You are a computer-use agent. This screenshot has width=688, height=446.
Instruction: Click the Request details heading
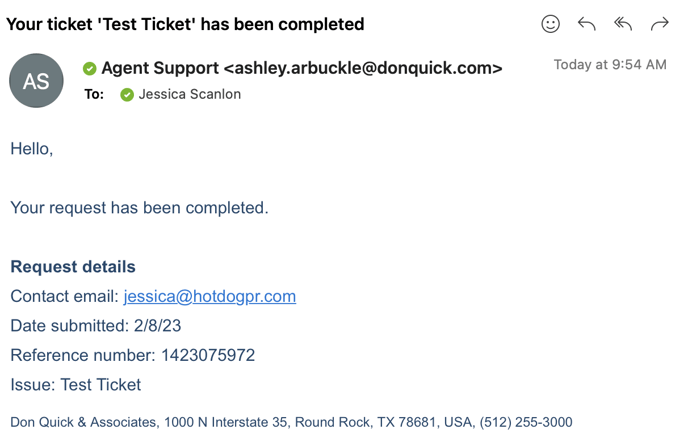pyautogui.click(x=73, y=267)
